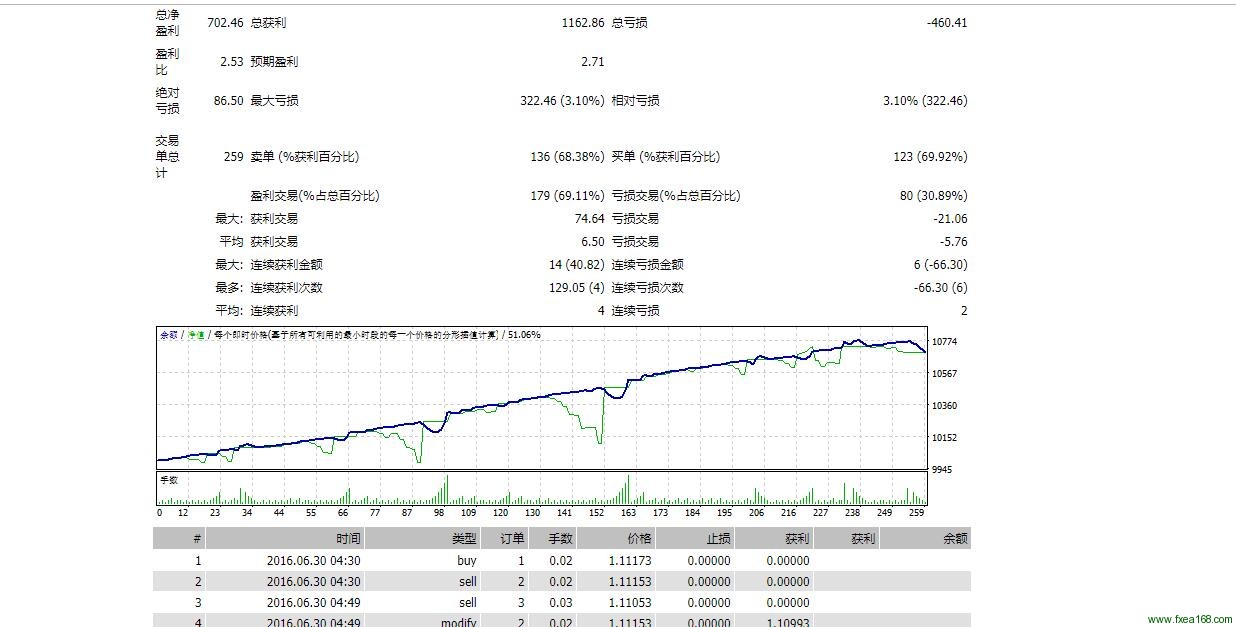1236x627 pixels.
Task: Click the 买单 (%获利百分比) label
Action: (x=665, y=156)
